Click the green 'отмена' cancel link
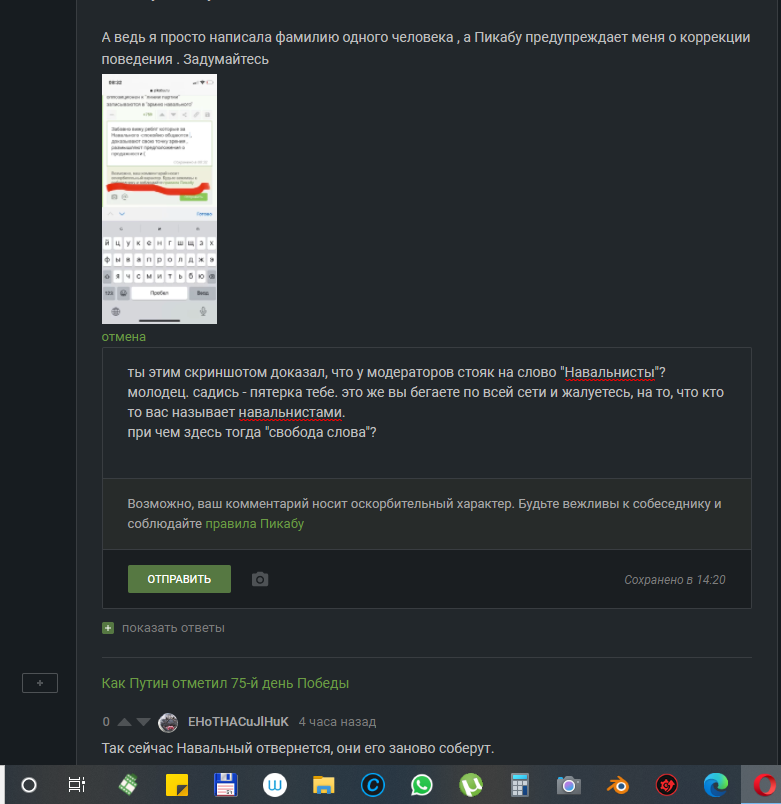Viewport: 781px width, 804px height. (124, 337)
